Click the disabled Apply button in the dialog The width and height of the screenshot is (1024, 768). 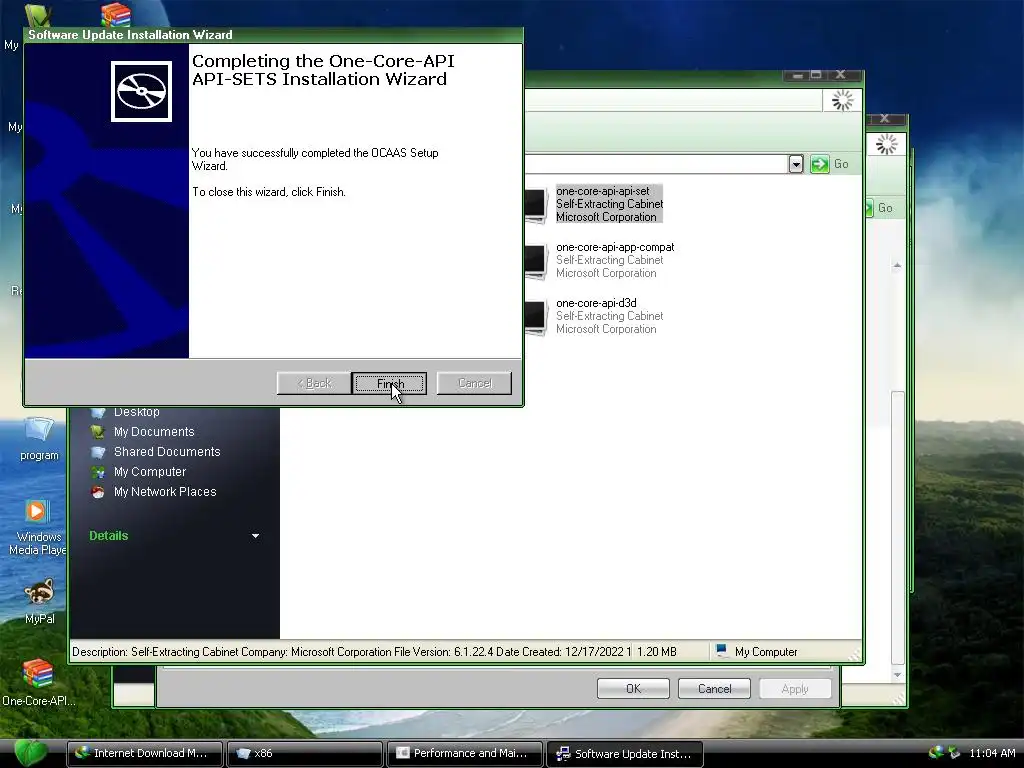[x=794, y=688]
